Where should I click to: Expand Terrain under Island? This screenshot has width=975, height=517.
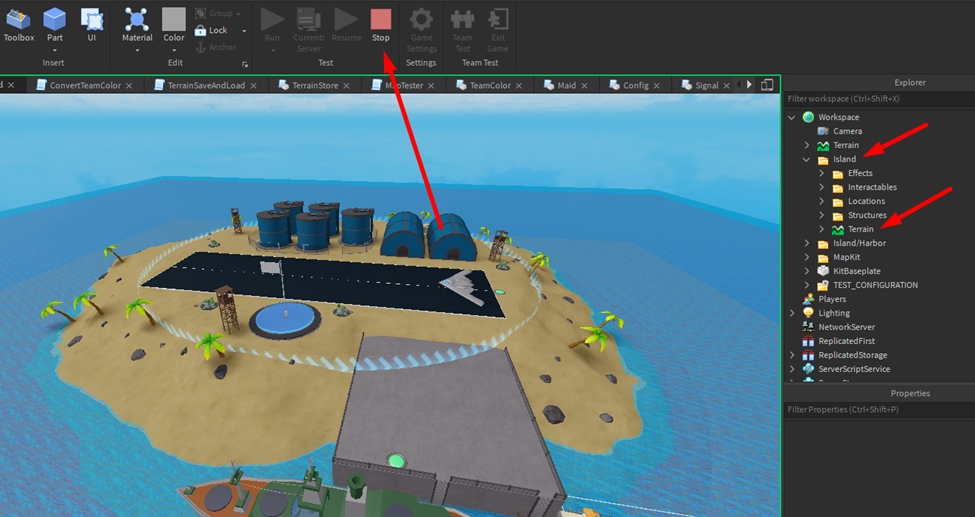tap(821, 229)
